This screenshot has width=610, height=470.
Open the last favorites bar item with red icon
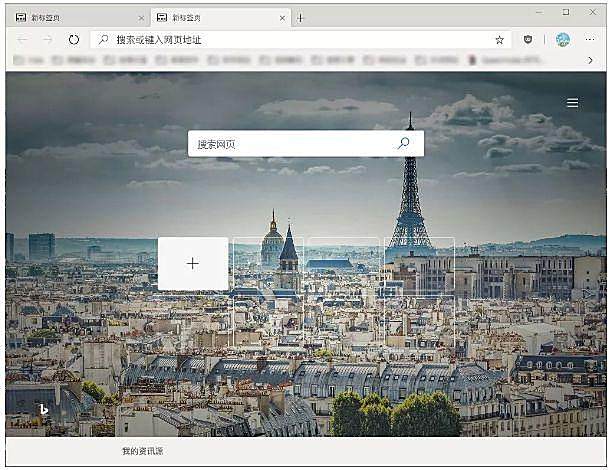coord(505,60)
